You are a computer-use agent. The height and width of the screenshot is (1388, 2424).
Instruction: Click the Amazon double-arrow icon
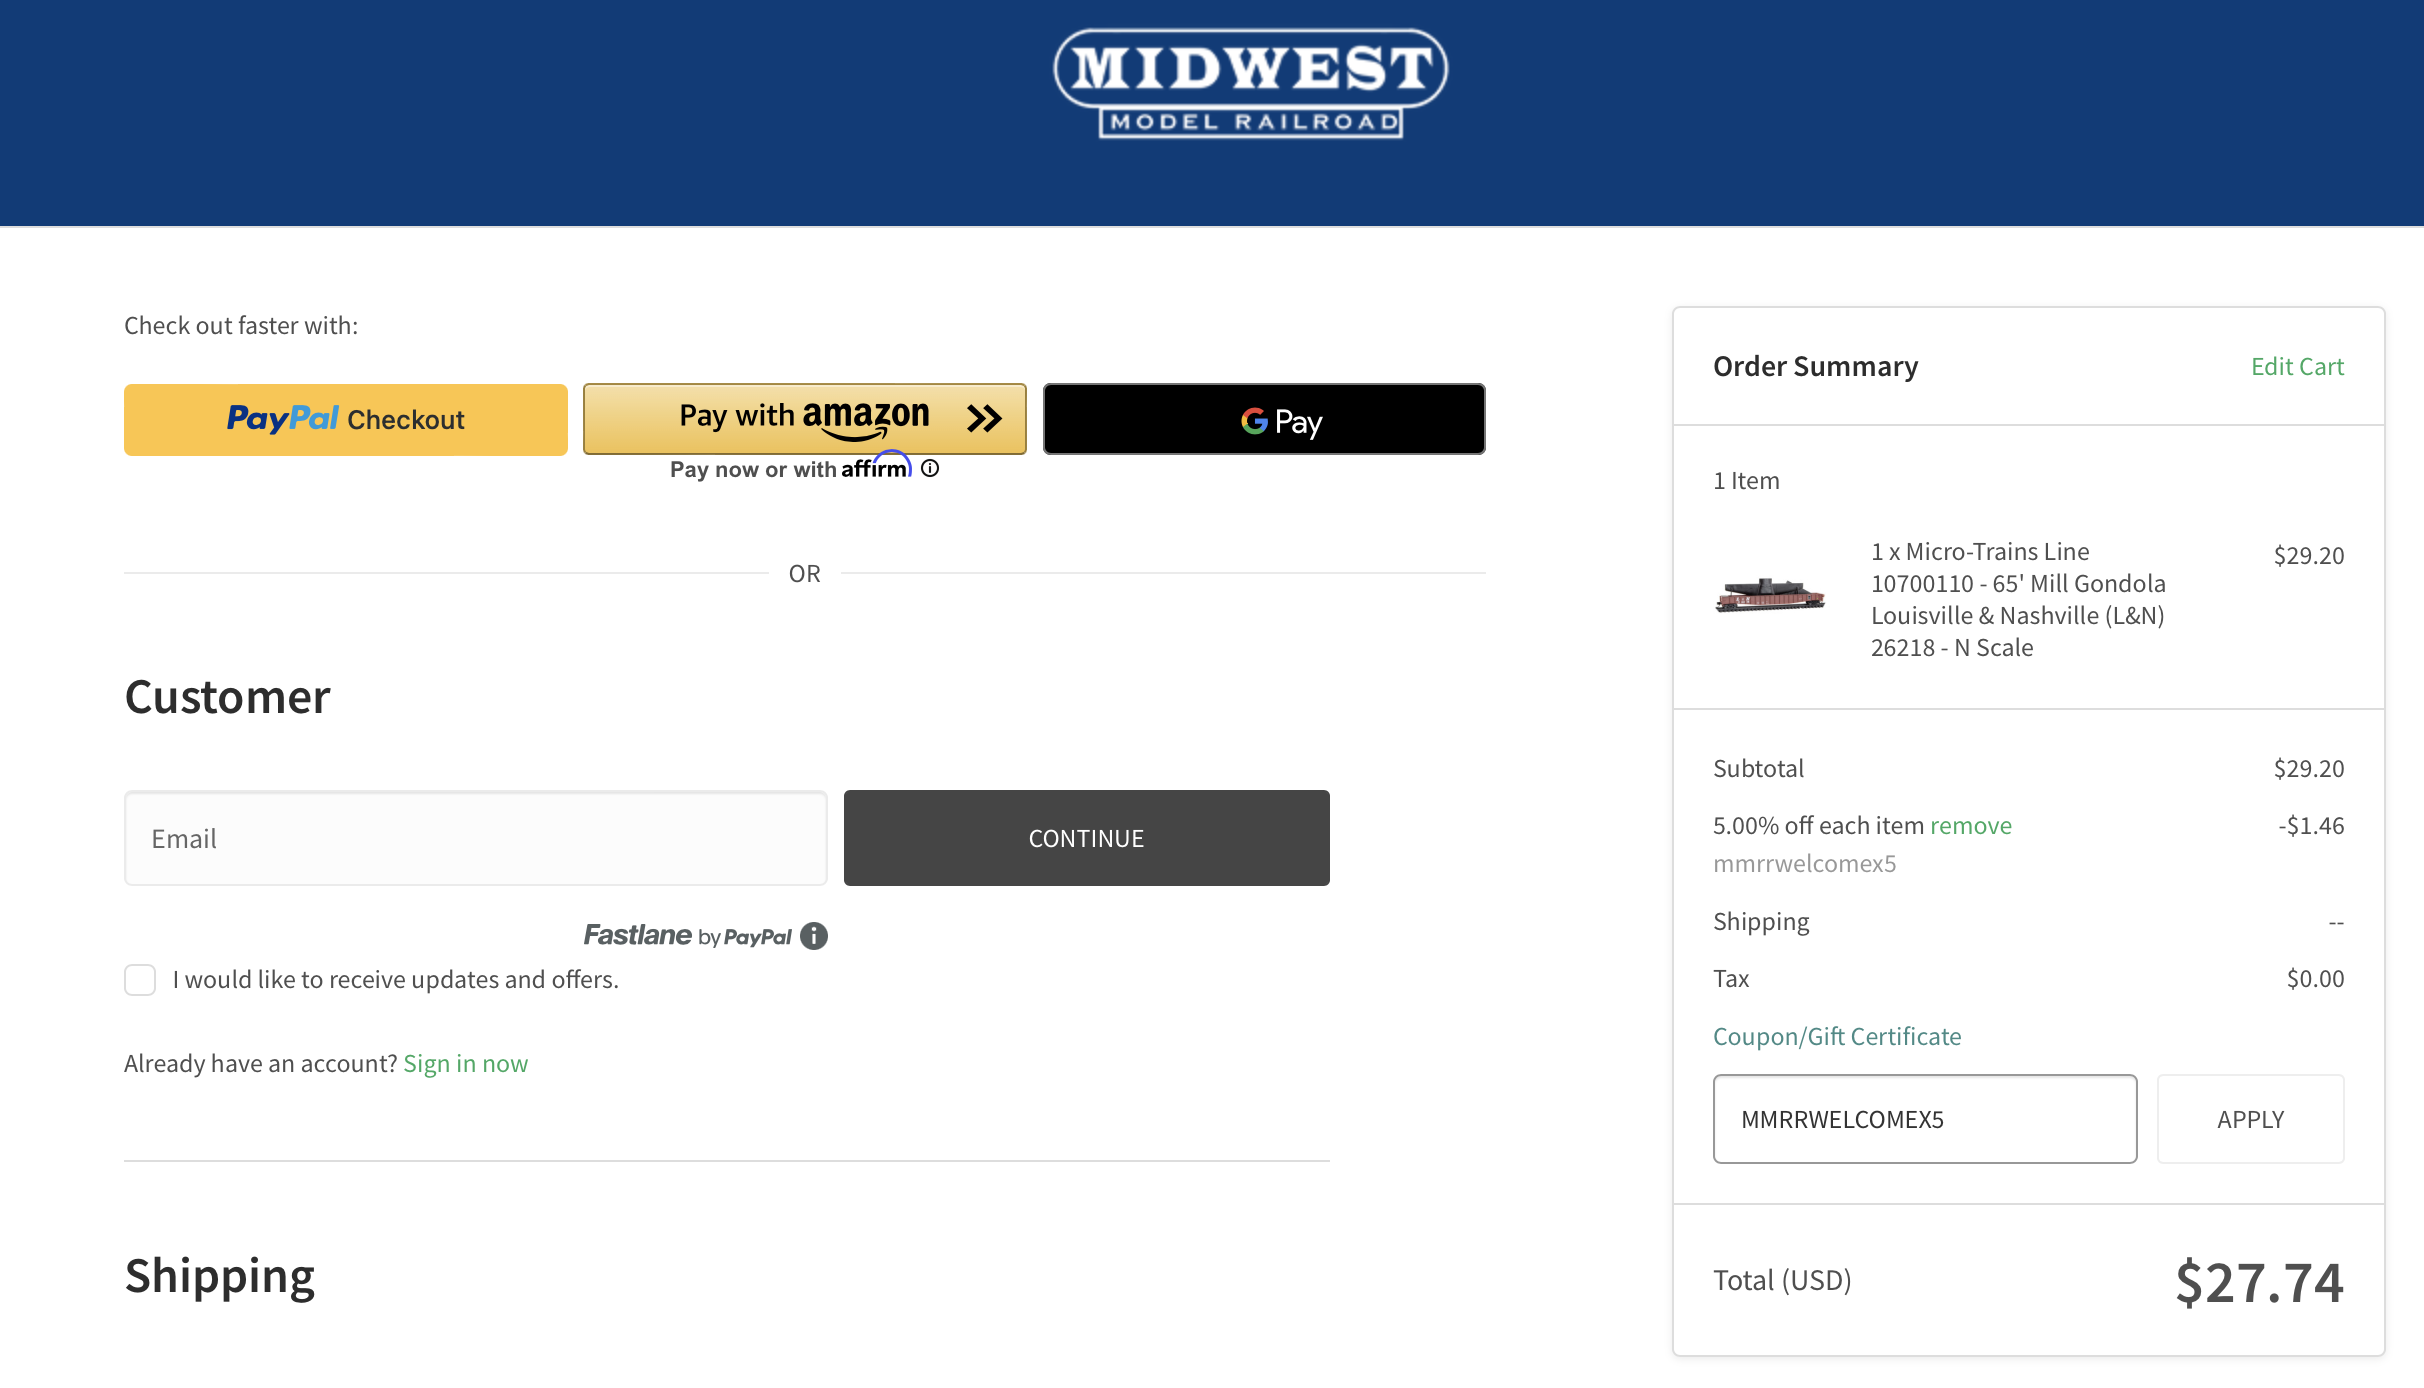click(x=984, y=418)
